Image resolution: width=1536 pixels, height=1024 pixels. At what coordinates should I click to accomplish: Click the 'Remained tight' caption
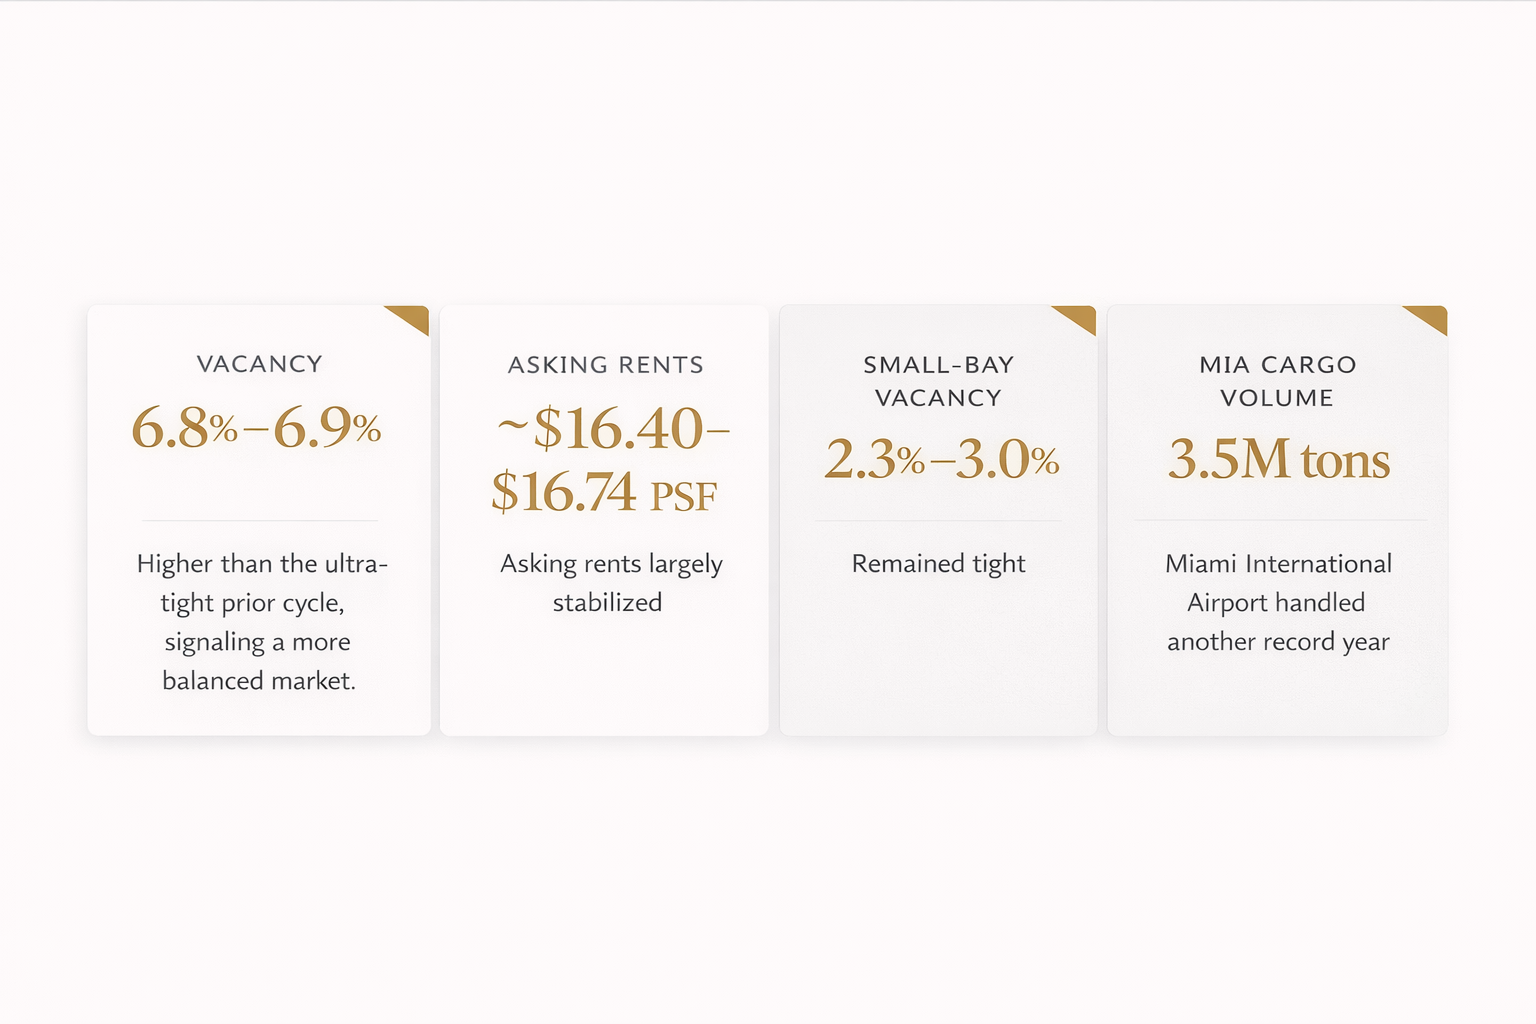tap(938, 564)
